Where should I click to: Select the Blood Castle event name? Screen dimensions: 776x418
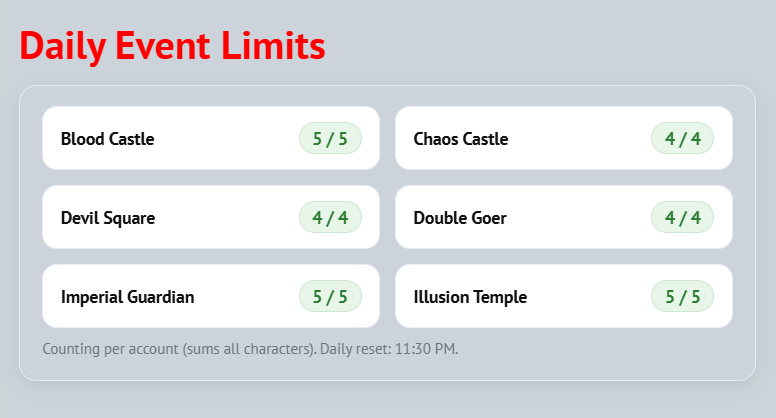tap(107, 139)
